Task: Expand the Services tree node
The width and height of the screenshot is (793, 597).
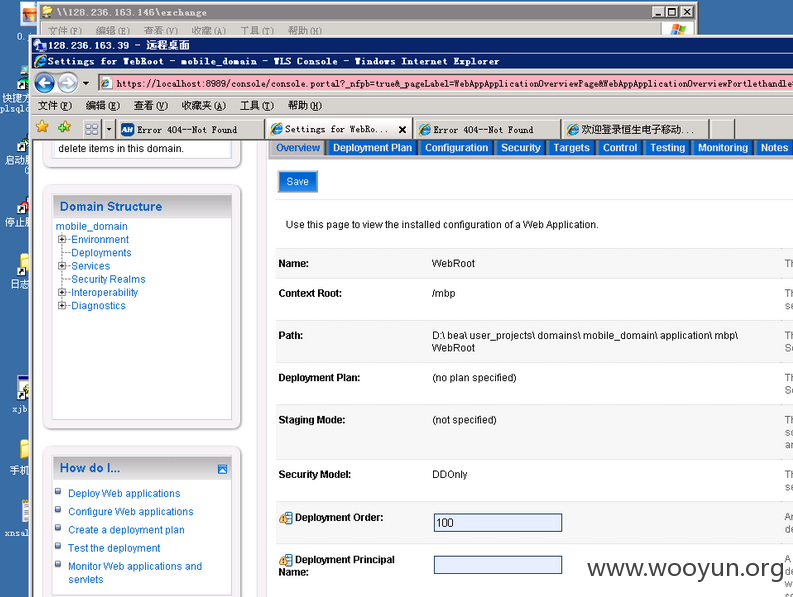Action: point(62,266)
